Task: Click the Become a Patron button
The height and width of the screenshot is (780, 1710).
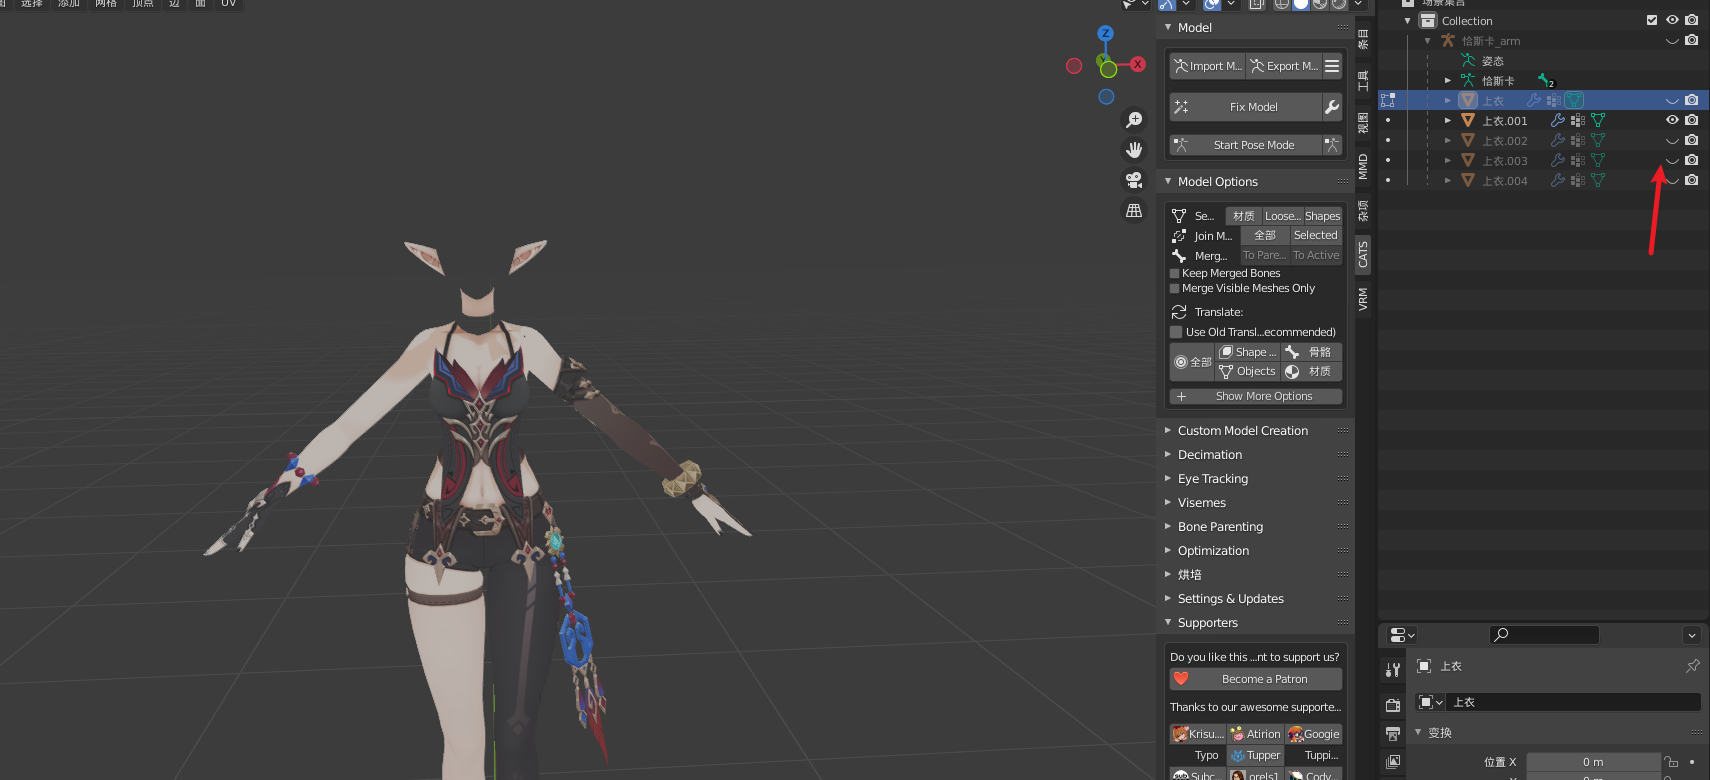Action: coord(1256,679)
